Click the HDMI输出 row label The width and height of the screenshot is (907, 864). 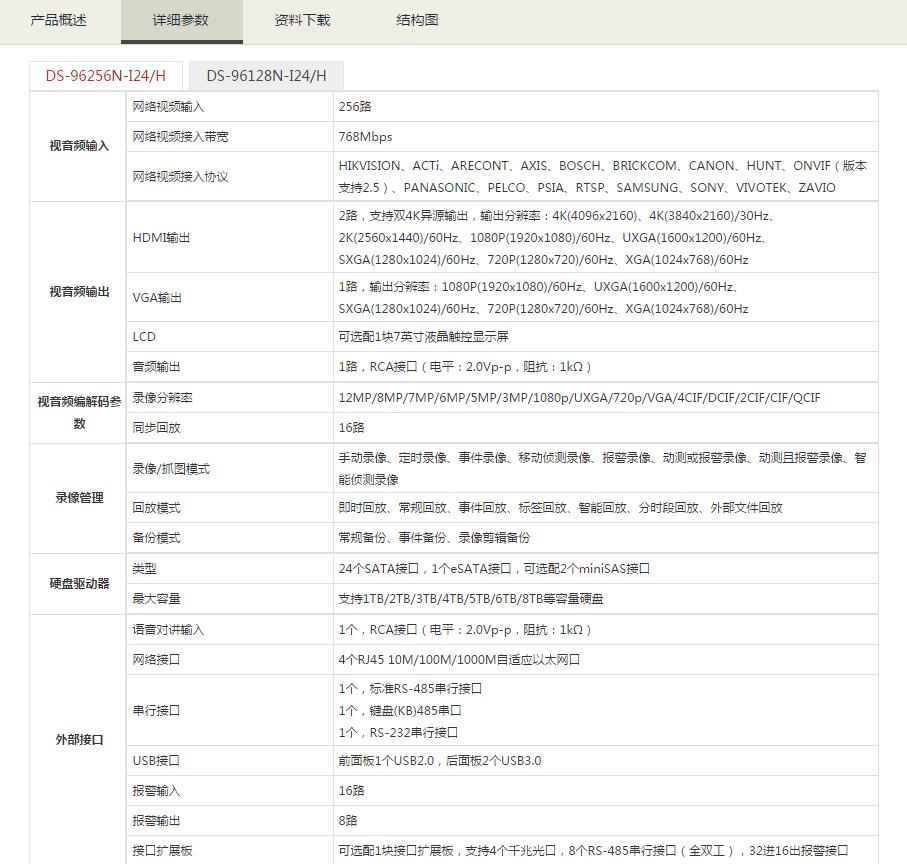coord(161,238)
